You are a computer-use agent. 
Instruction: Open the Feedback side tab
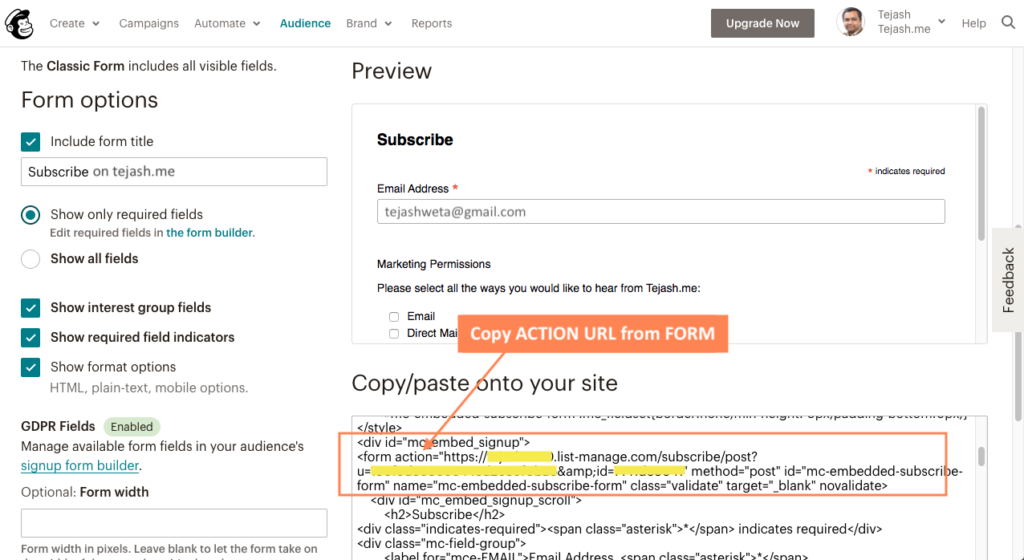coord(1008,281)
